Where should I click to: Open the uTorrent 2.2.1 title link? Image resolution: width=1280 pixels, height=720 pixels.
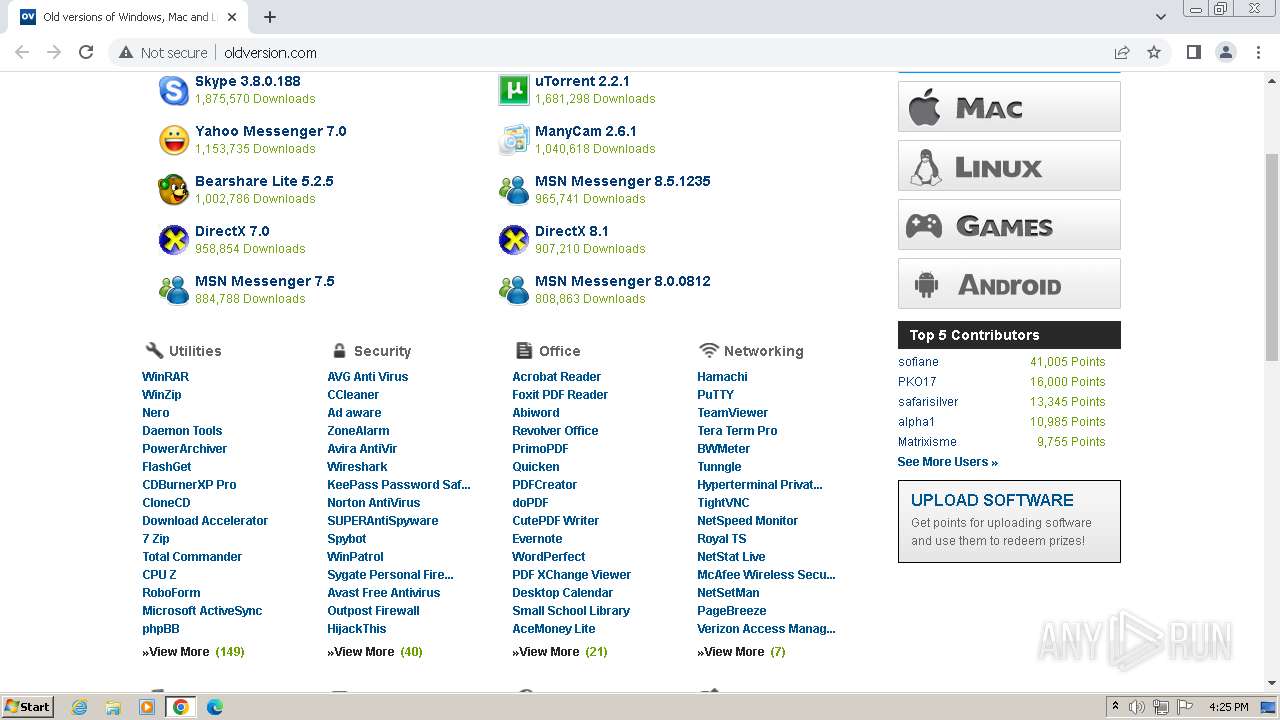click(x=582, y=81)
